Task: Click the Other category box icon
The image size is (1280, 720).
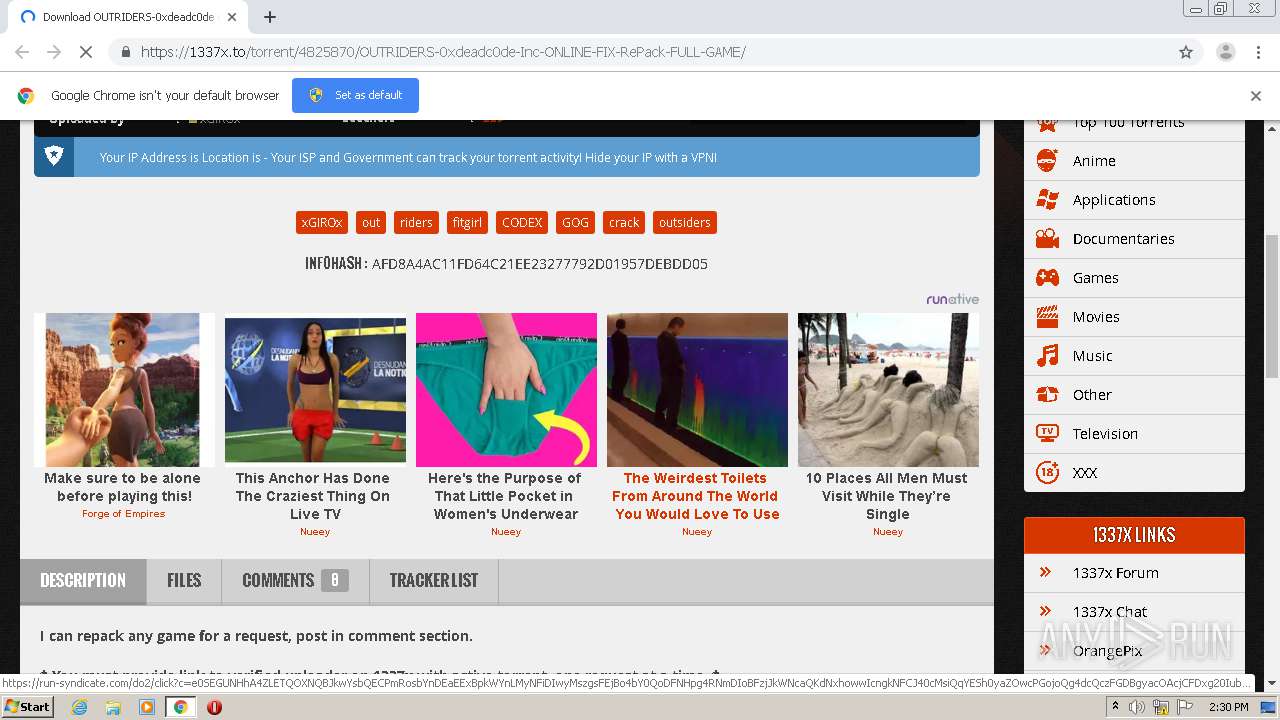Action: click(x=1047, y=394)
